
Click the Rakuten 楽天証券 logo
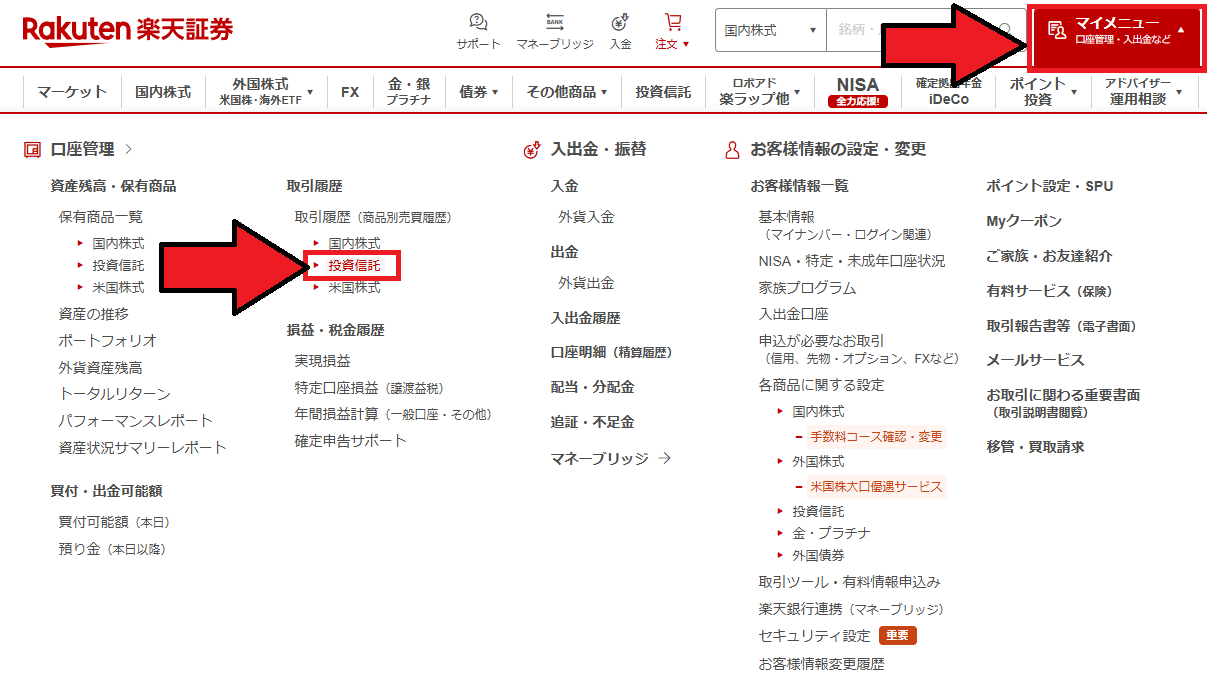[128, 30]
